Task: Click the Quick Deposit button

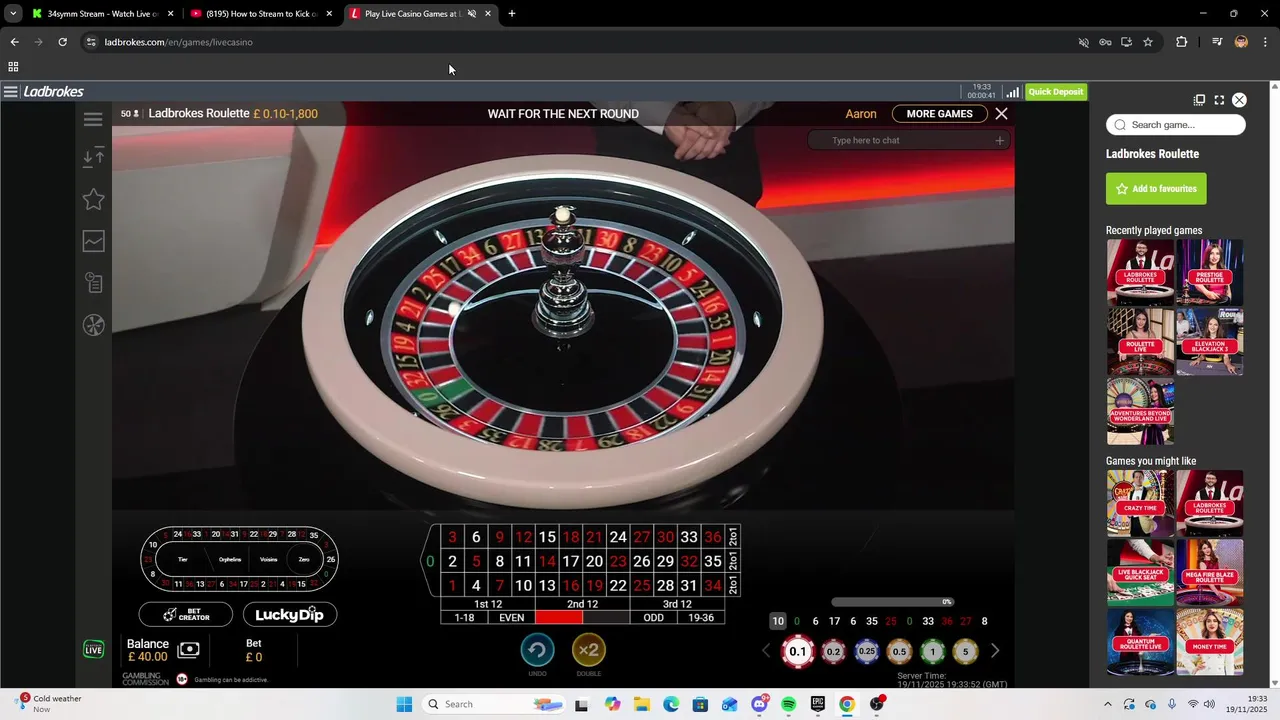Action: click(1056, 92)
